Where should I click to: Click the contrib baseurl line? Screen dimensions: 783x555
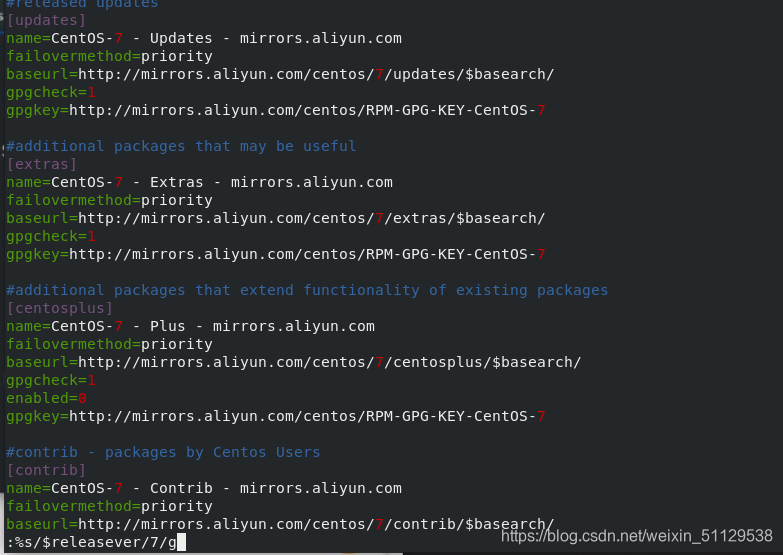point(280,524)
